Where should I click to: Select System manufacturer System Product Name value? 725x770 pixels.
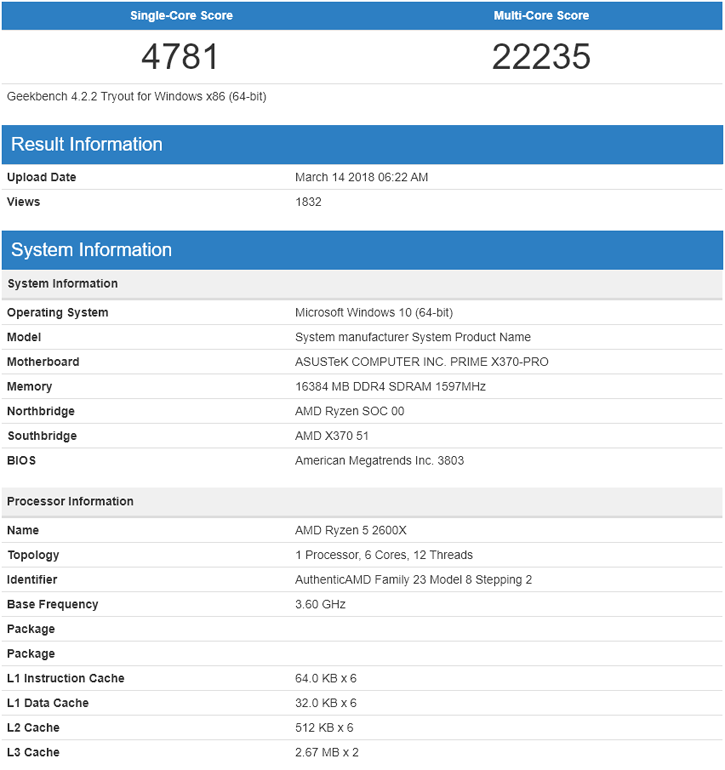click(413, 337)
